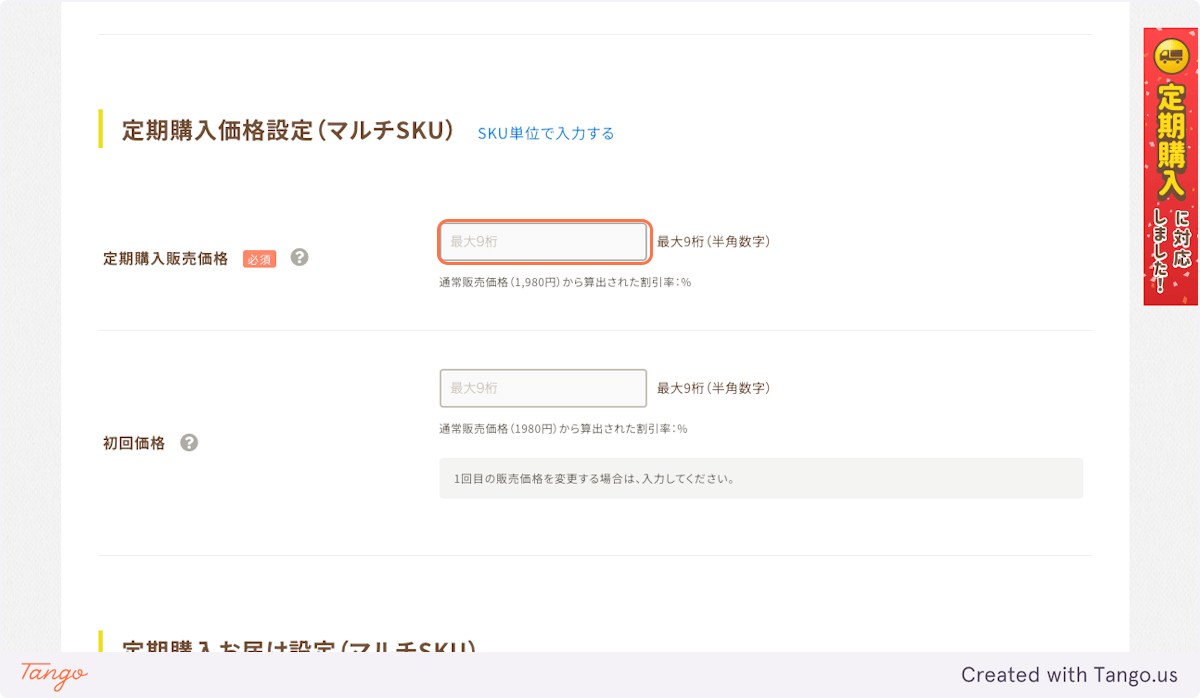Screen dimensions: 1200x698
Task: Click the 定期購入販売価格 price input field
Action: 544,242
